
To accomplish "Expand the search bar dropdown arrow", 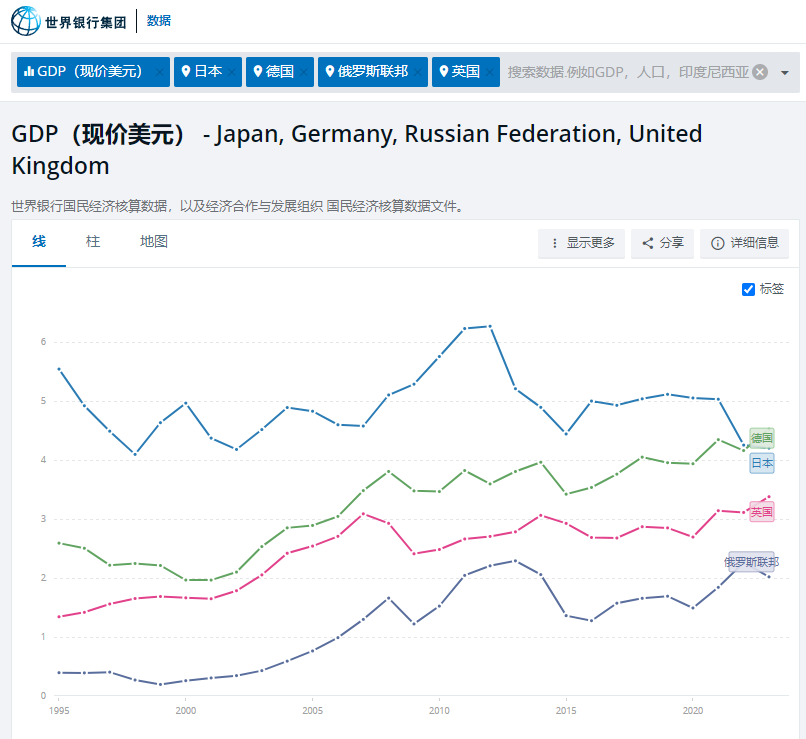I will click(x=784, y=72).
